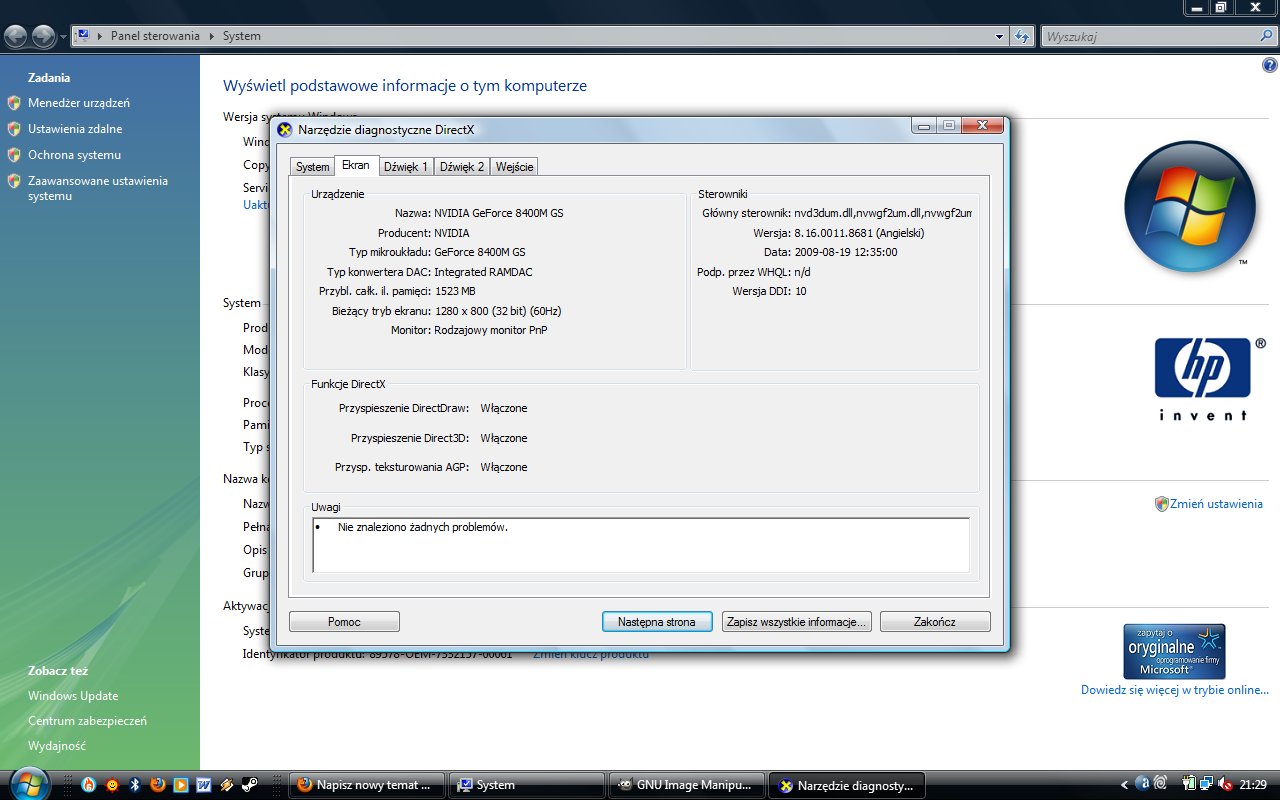Click shield icon beside Zmień ustawienia

(1161, 504)
